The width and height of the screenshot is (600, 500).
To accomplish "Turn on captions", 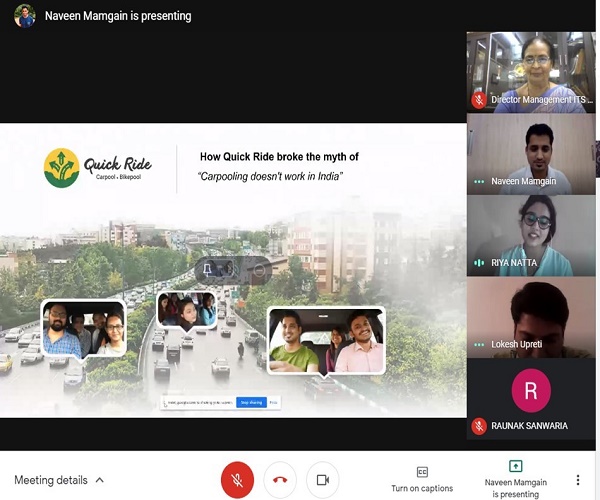I will tap(422, 480).
